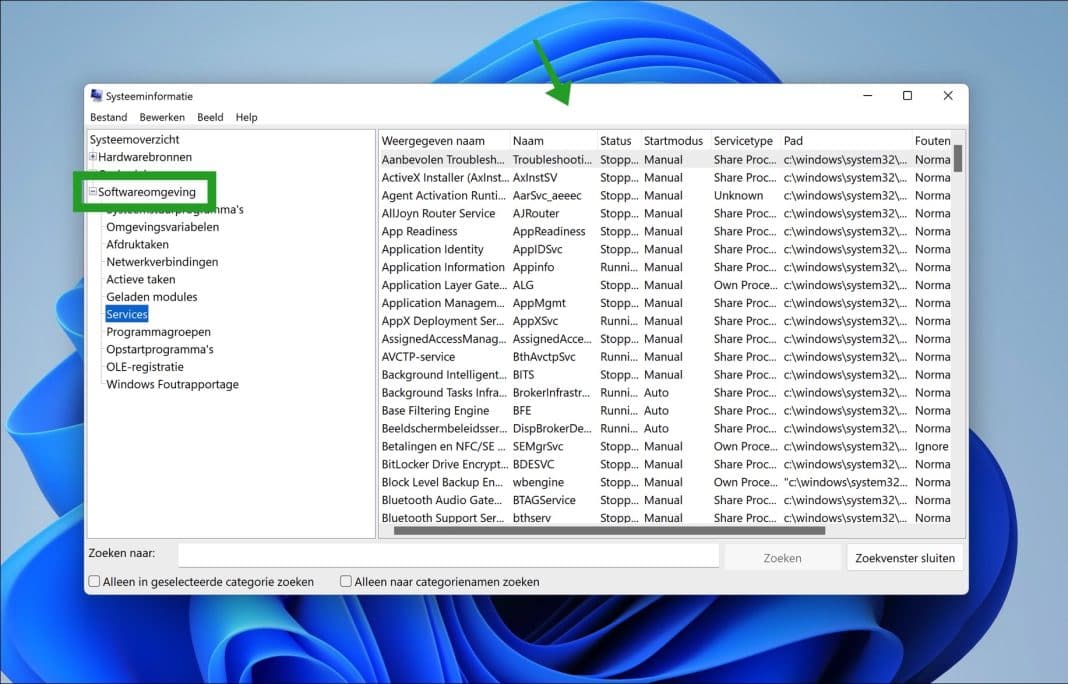Select Geladen modules in the sidebar
This screenshot has height=684, width=1068.
tap(151, 296)
